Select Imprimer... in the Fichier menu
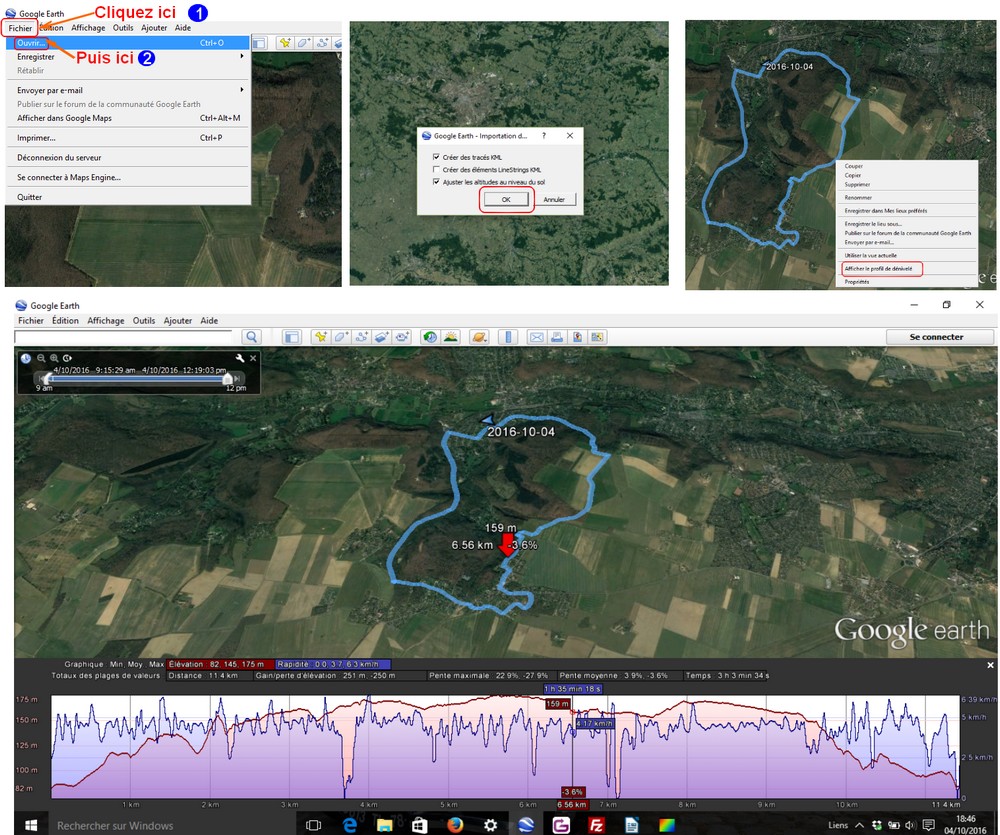This screenshot has height=835, width=1000. coord(128,138)
